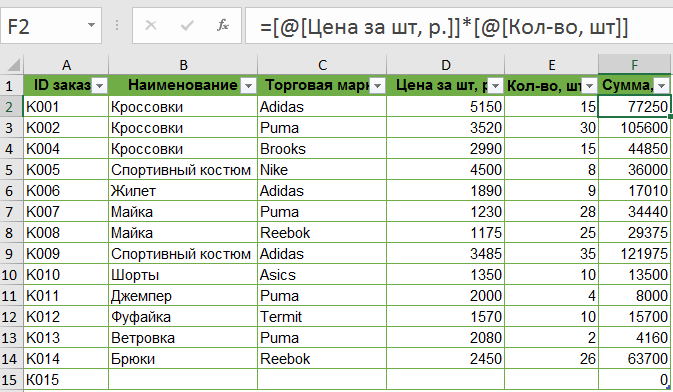Select the cell containing 121975

point(634,254)
